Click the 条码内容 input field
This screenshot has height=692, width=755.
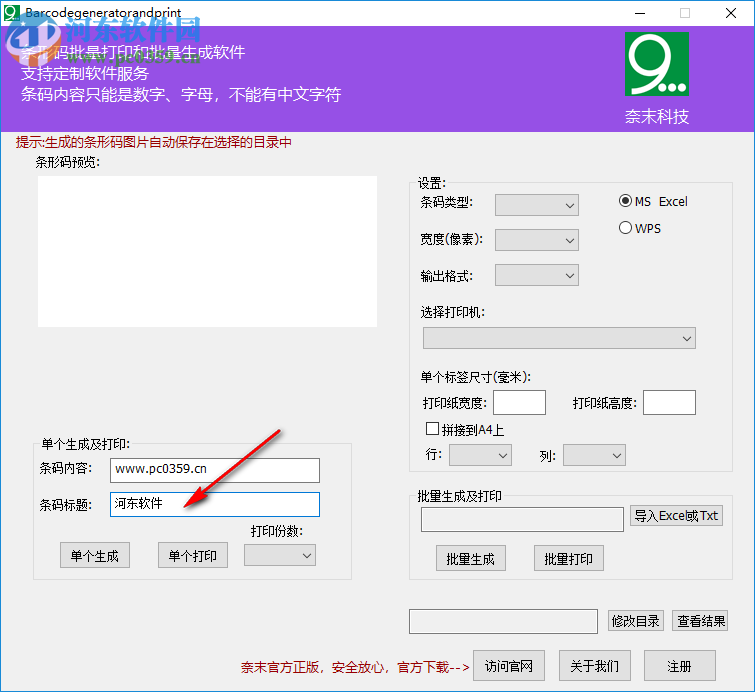pyautogui.click(x=215, y=470)
